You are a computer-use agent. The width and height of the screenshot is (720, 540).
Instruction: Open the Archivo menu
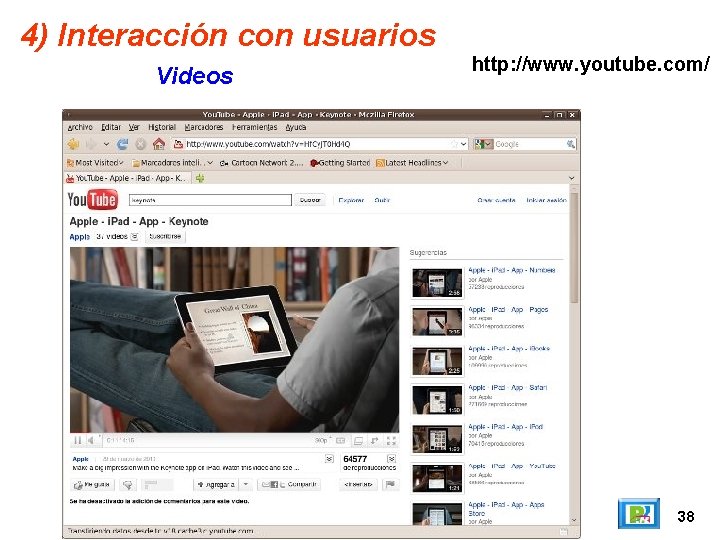click(x=80, y=127)
